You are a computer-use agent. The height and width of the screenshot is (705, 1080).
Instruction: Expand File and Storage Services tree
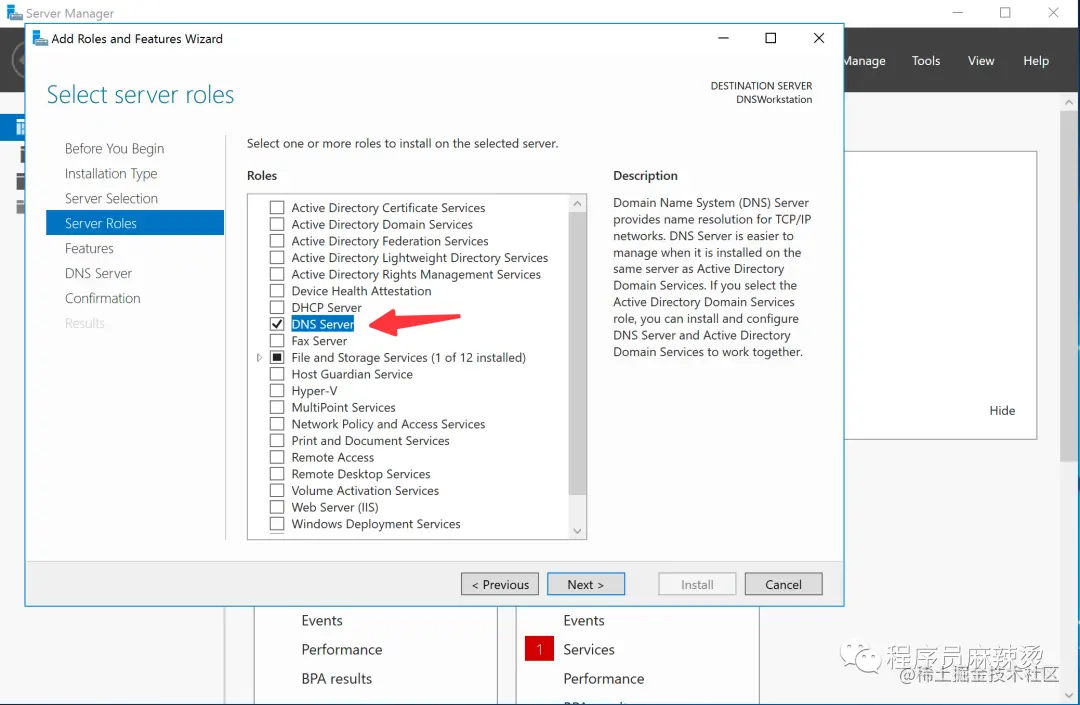259,357
